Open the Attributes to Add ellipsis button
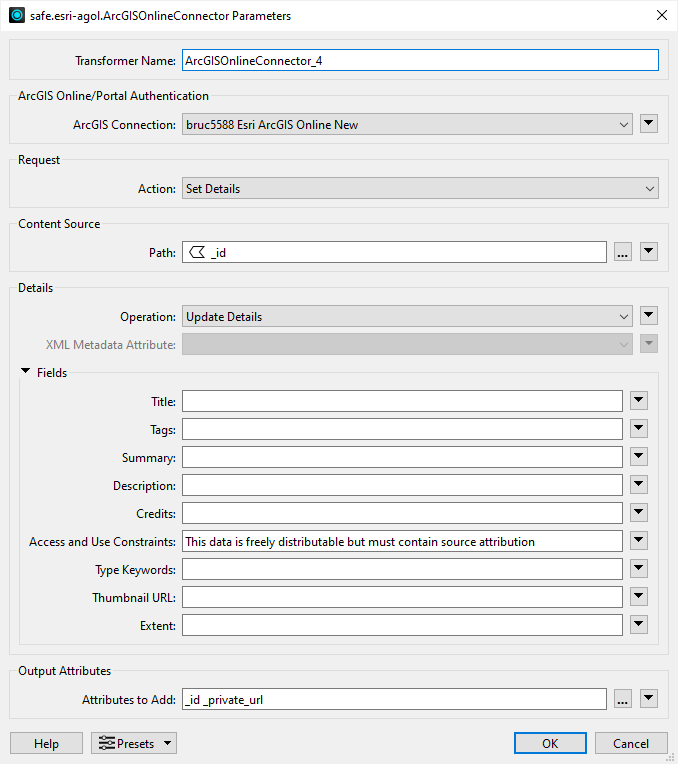Image resolution: width=678 pixels, height=764 pixels. tap(622, 700)
